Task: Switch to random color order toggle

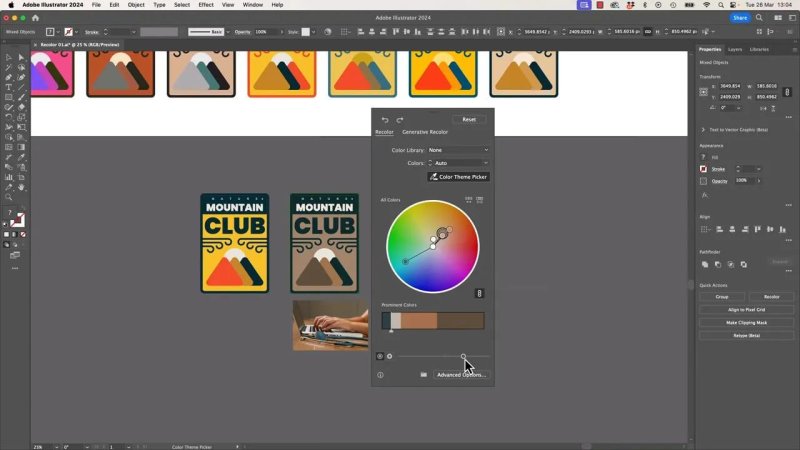Action: 468,200
